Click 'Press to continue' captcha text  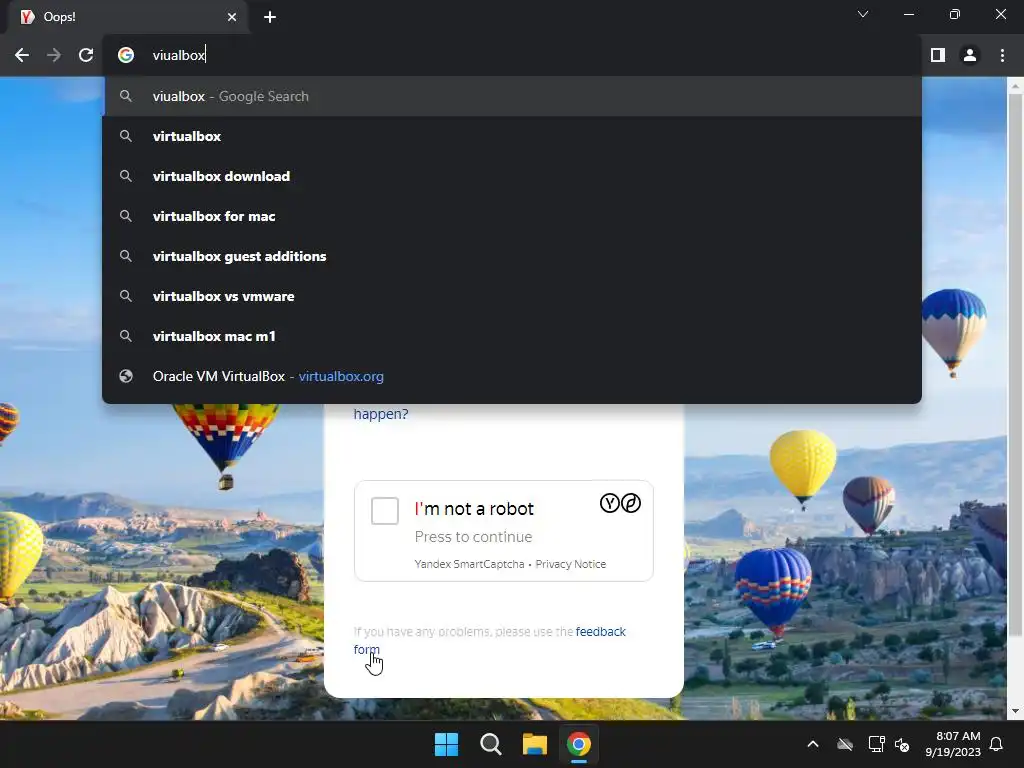(473, 537)
